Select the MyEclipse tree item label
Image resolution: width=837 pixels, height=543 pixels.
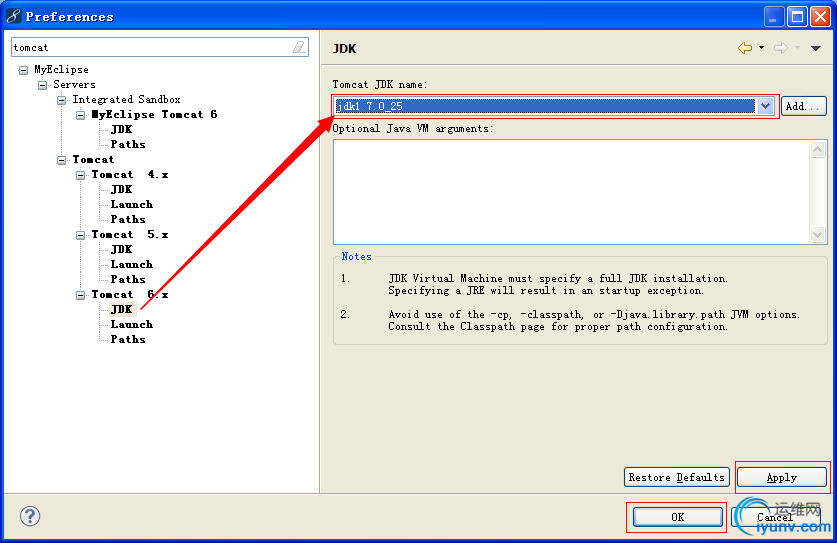(61, 69)
